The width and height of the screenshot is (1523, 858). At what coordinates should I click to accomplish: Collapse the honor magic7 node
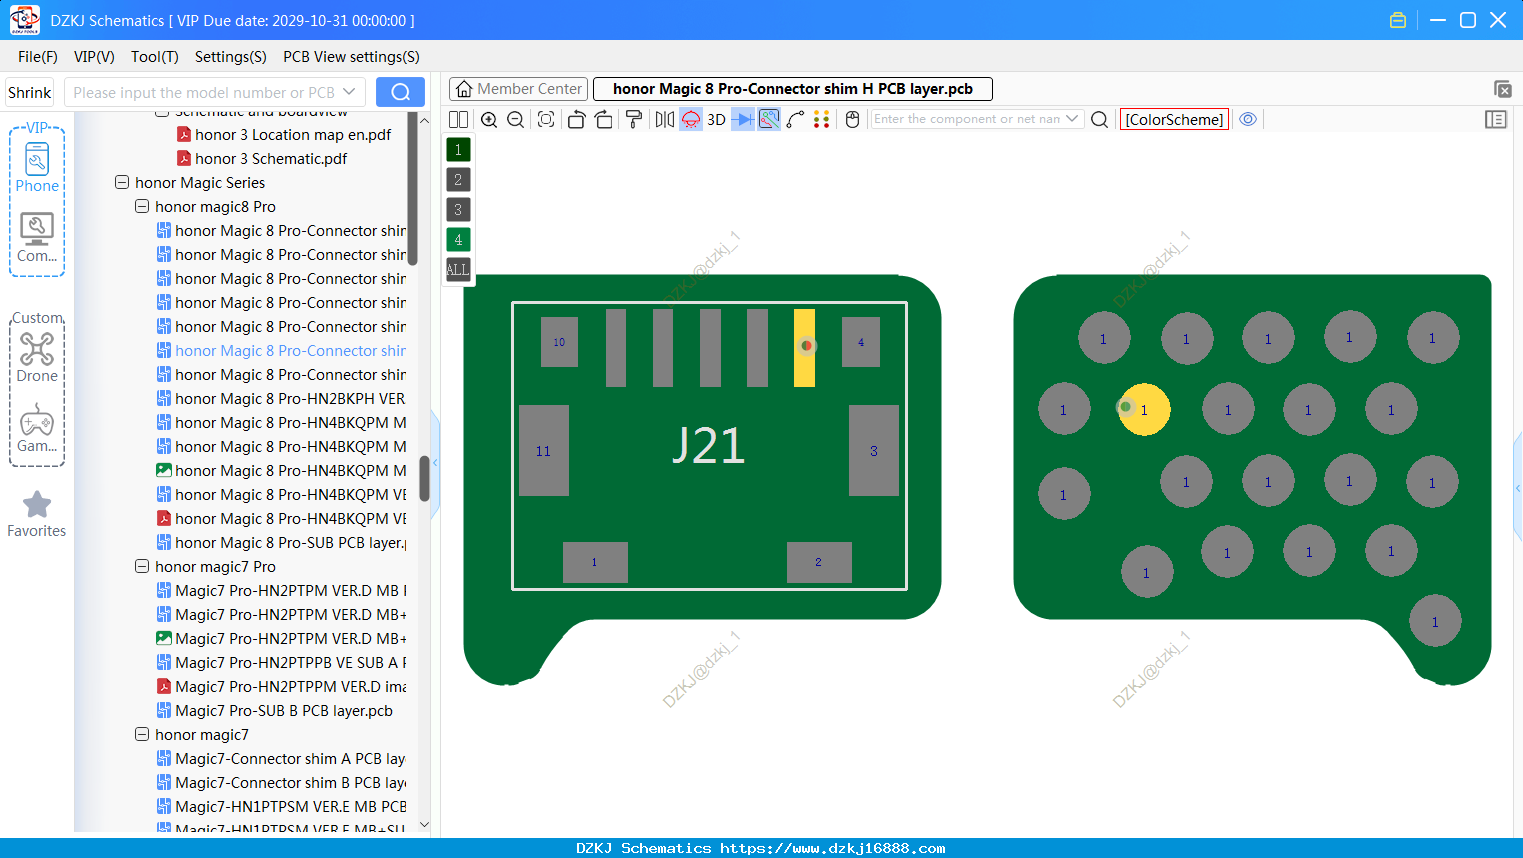(x=142, y=734)
